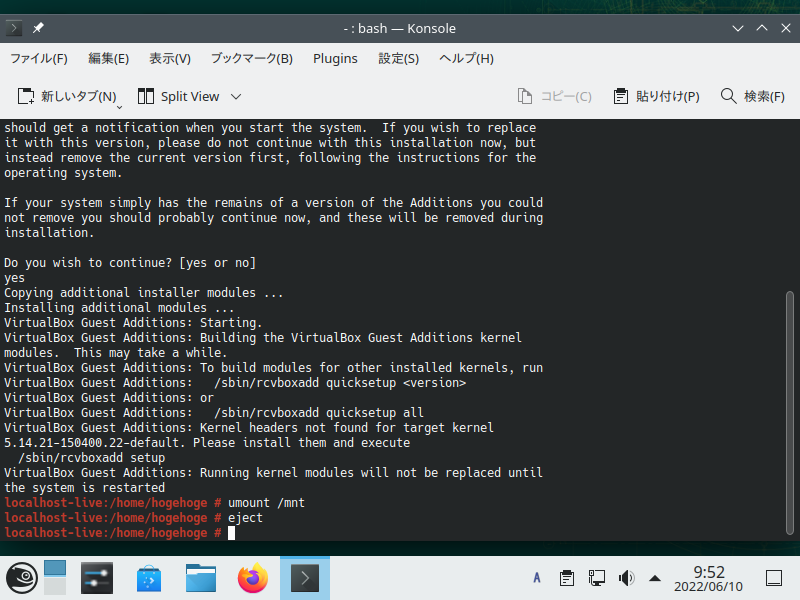Expand hidden system tray icons arrow
This screenshot has width=800, height=600.
coord(655,579)
